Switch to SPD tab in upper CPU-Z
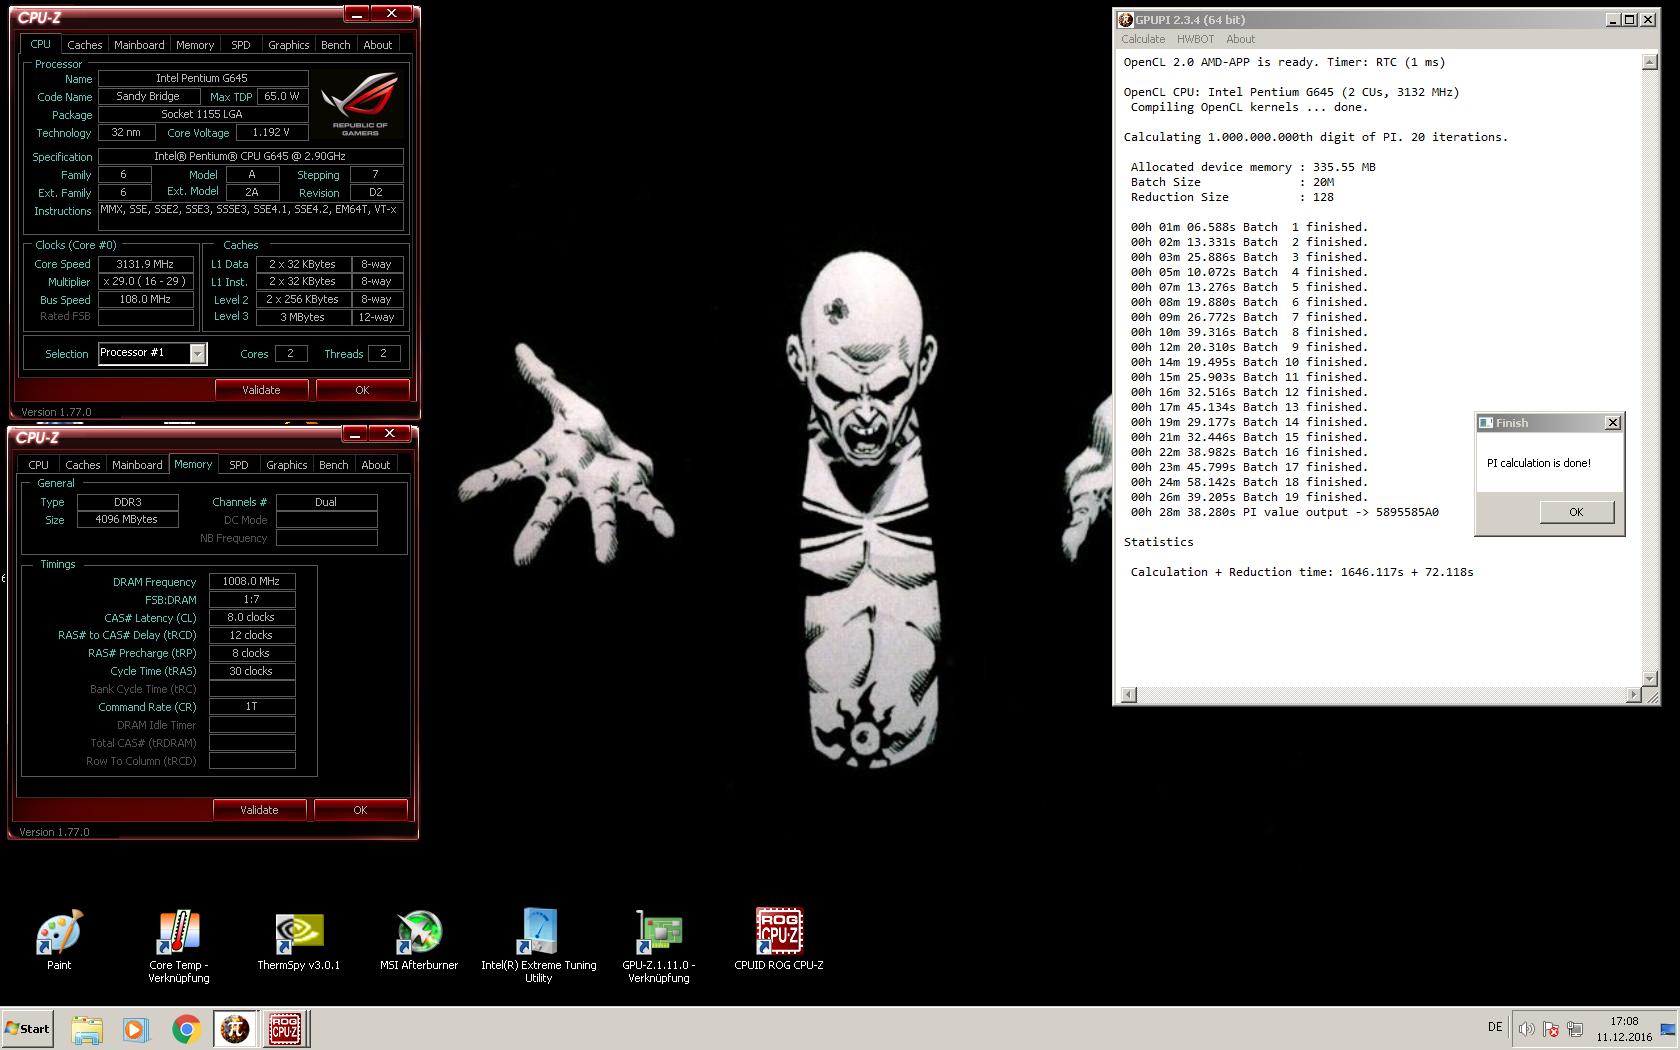 (x=241, y=45)
